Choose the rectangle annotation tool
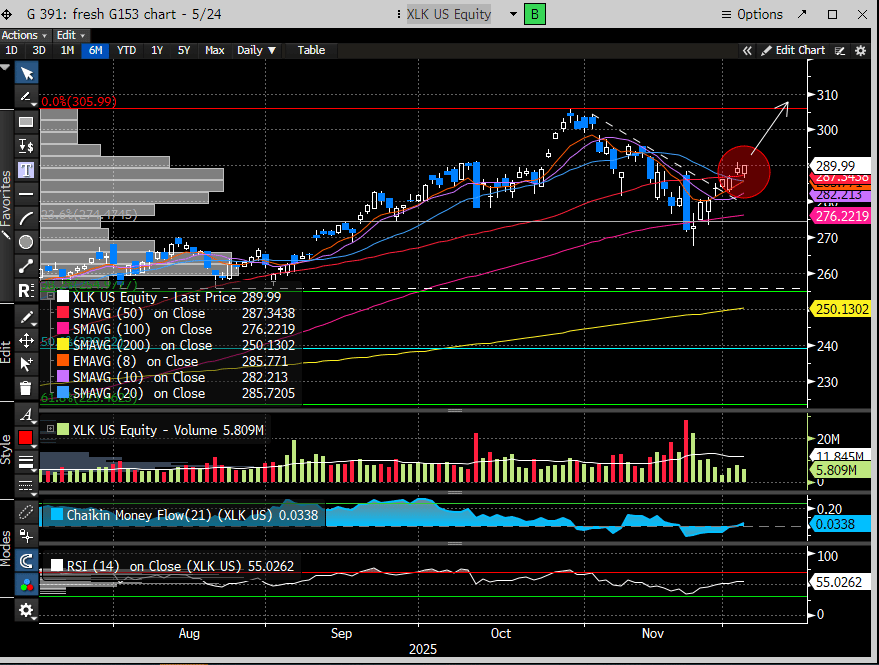879x665 pixels. 26,122
